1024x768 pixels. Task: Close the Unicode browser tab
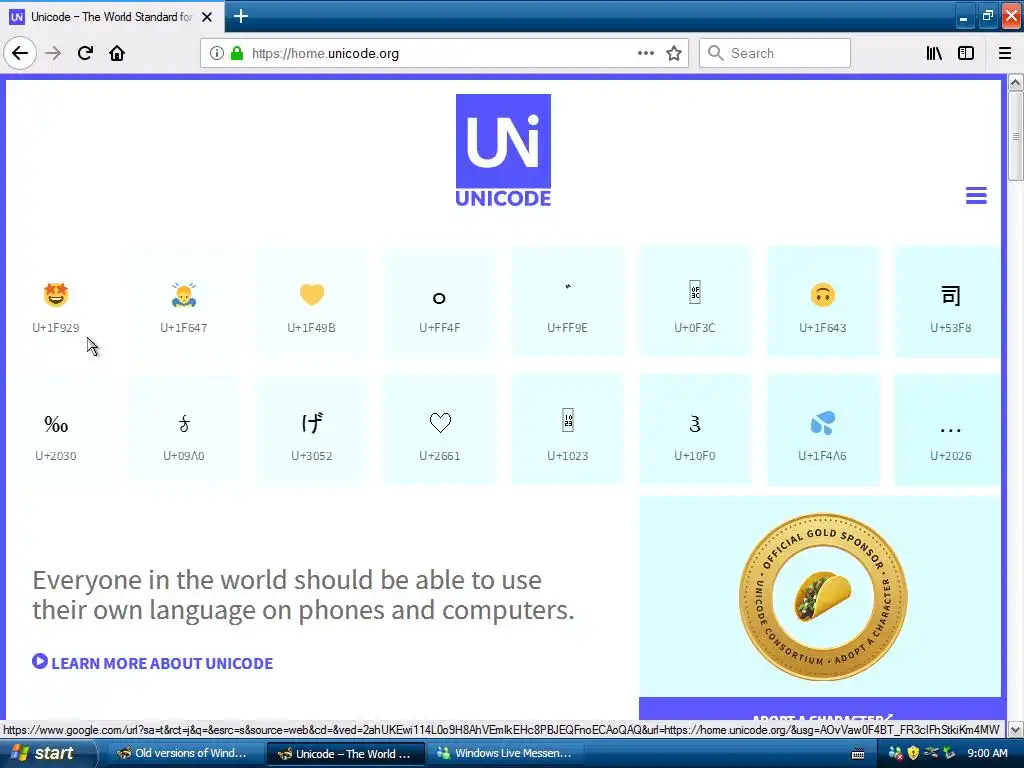click(207, 17)
